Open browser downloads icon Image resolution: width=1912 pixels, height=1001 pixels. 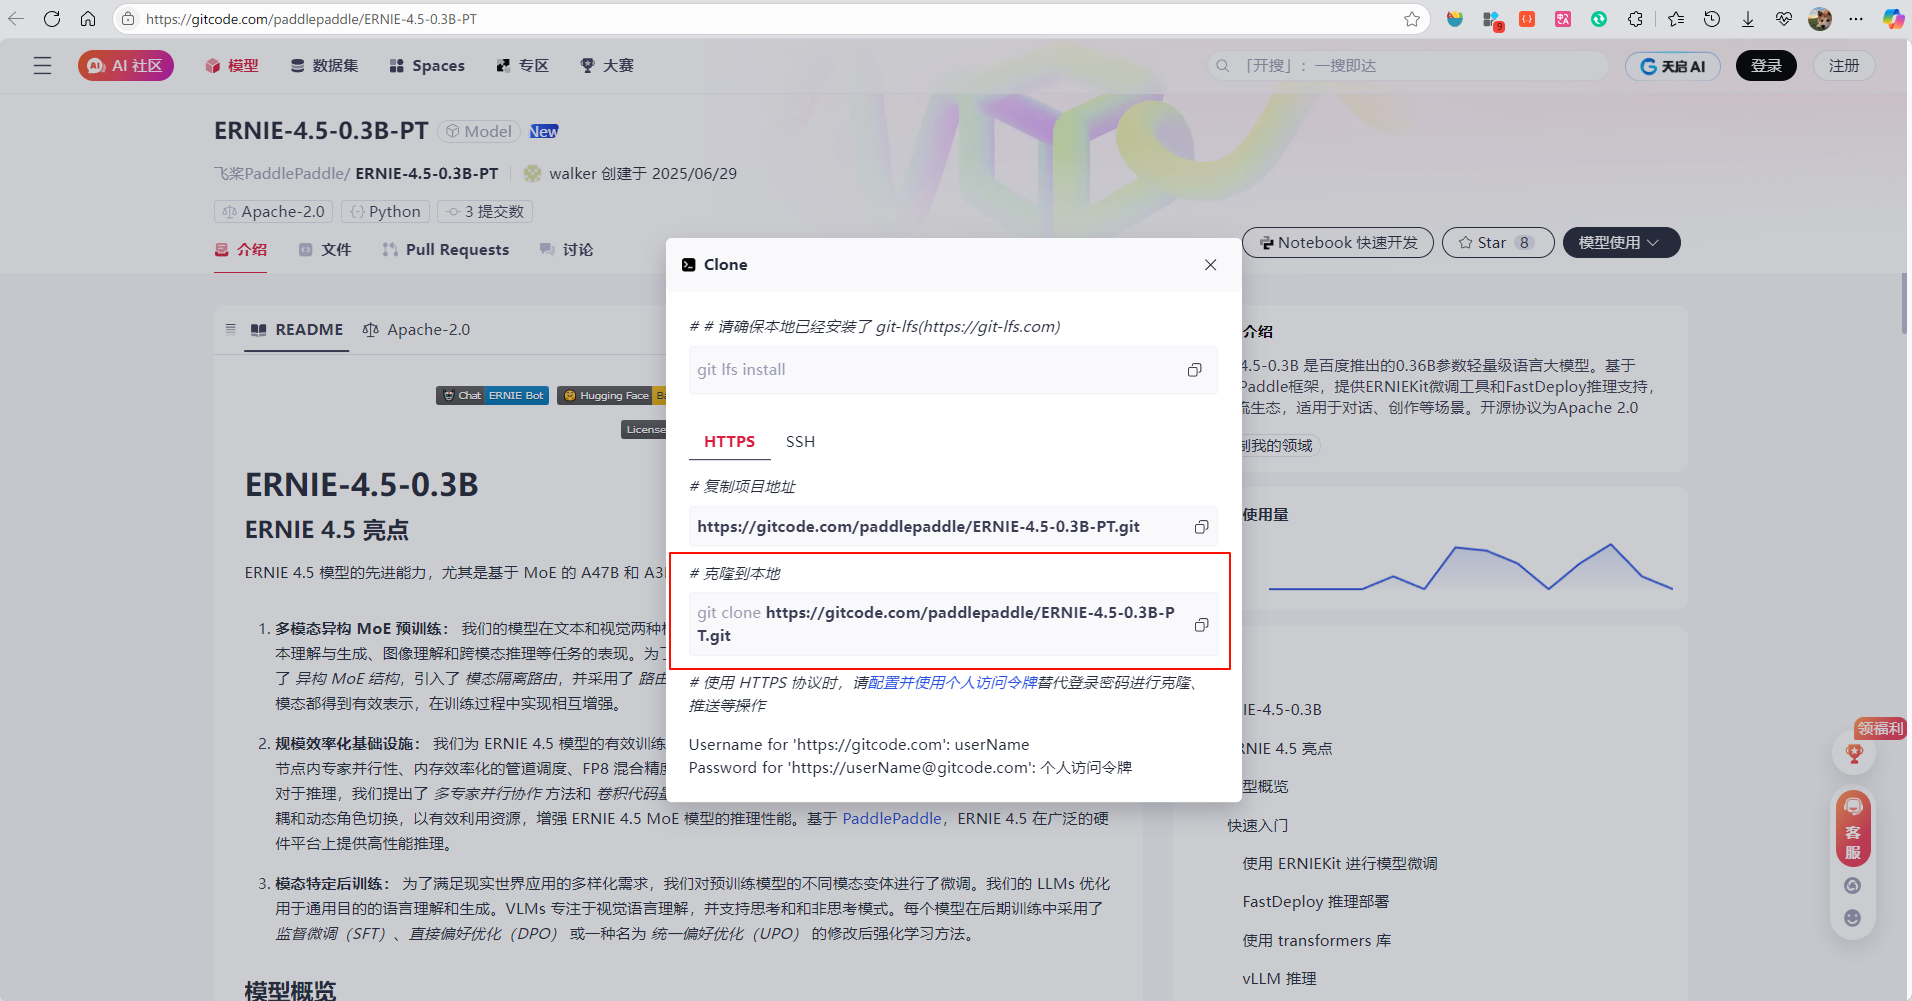[1748, 19]
